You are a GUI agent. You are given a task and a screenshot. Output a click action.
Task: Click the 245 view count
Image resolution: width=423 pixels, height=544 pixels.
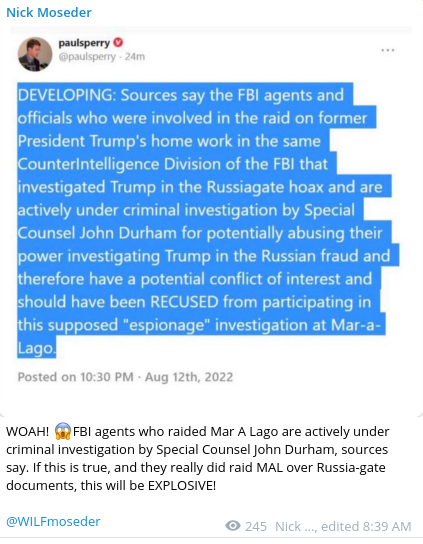[256, 526]
